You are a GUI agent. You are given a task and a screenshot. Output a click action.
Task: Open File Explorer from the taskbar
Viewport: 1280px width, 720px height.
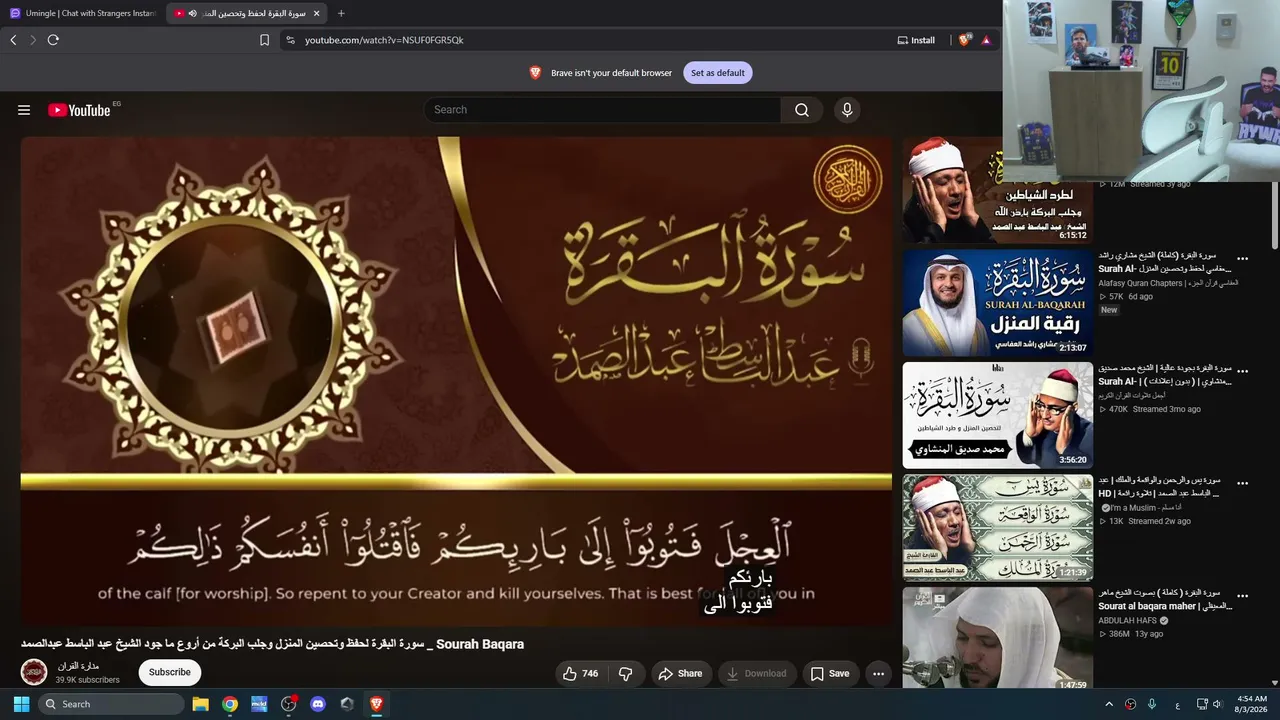[x=200, y=704]
